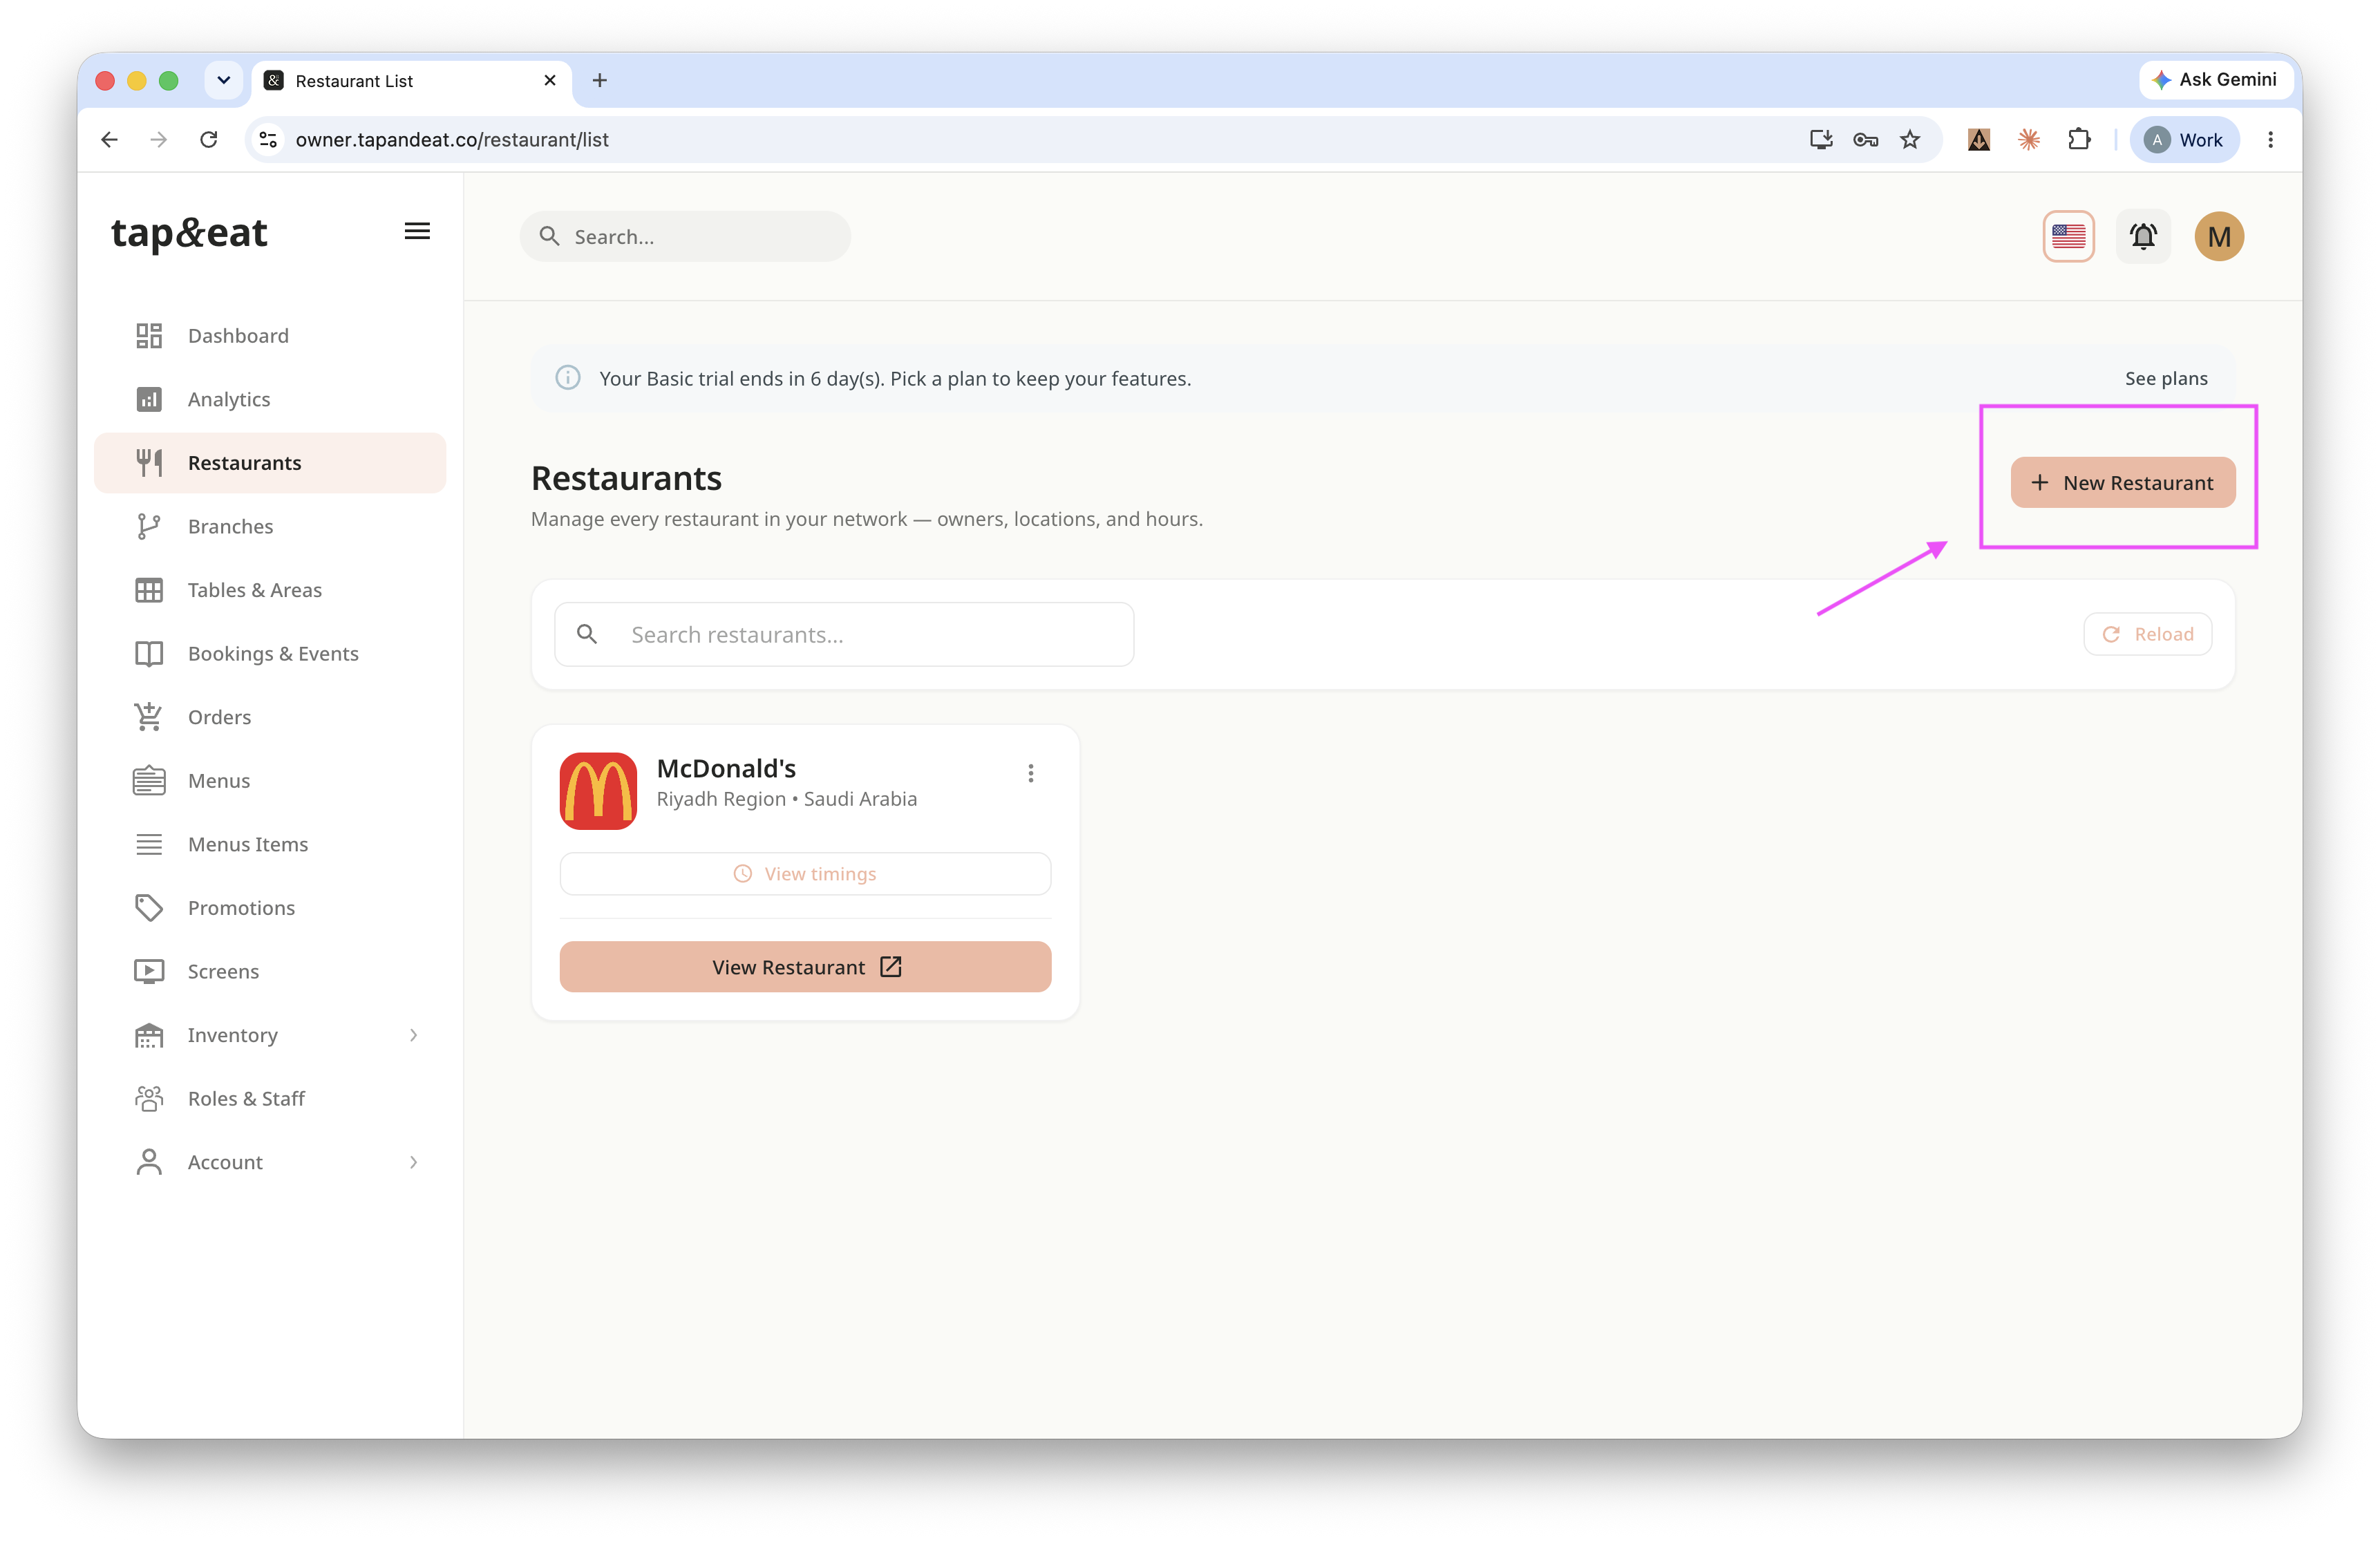Image resolution: width=2380 pixels, height=1541 pixels.
Task: Reload the browser page
Action: tap(208, 140)
